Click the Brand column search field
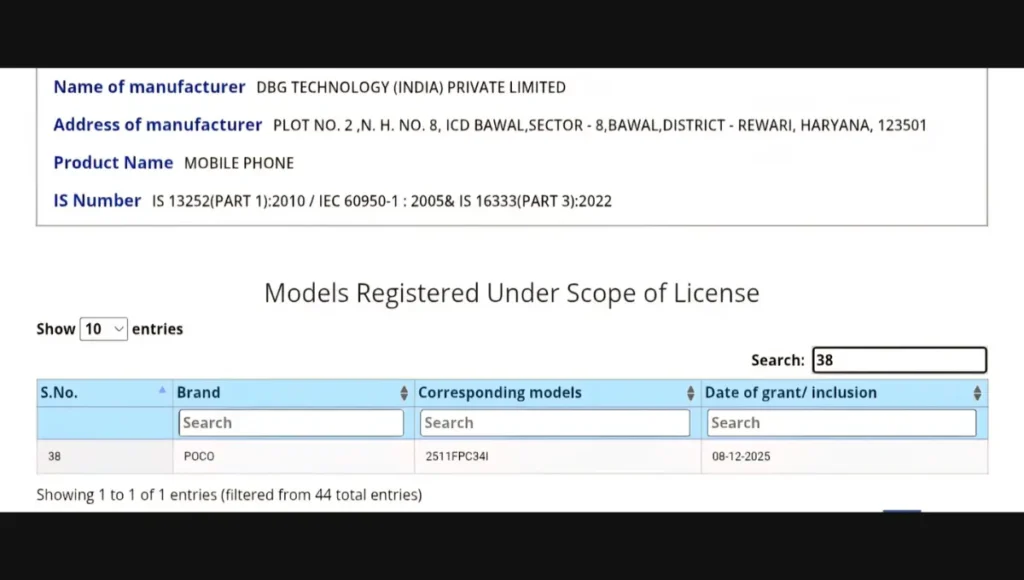This screenshot has width=1024, height=580. 291,423
